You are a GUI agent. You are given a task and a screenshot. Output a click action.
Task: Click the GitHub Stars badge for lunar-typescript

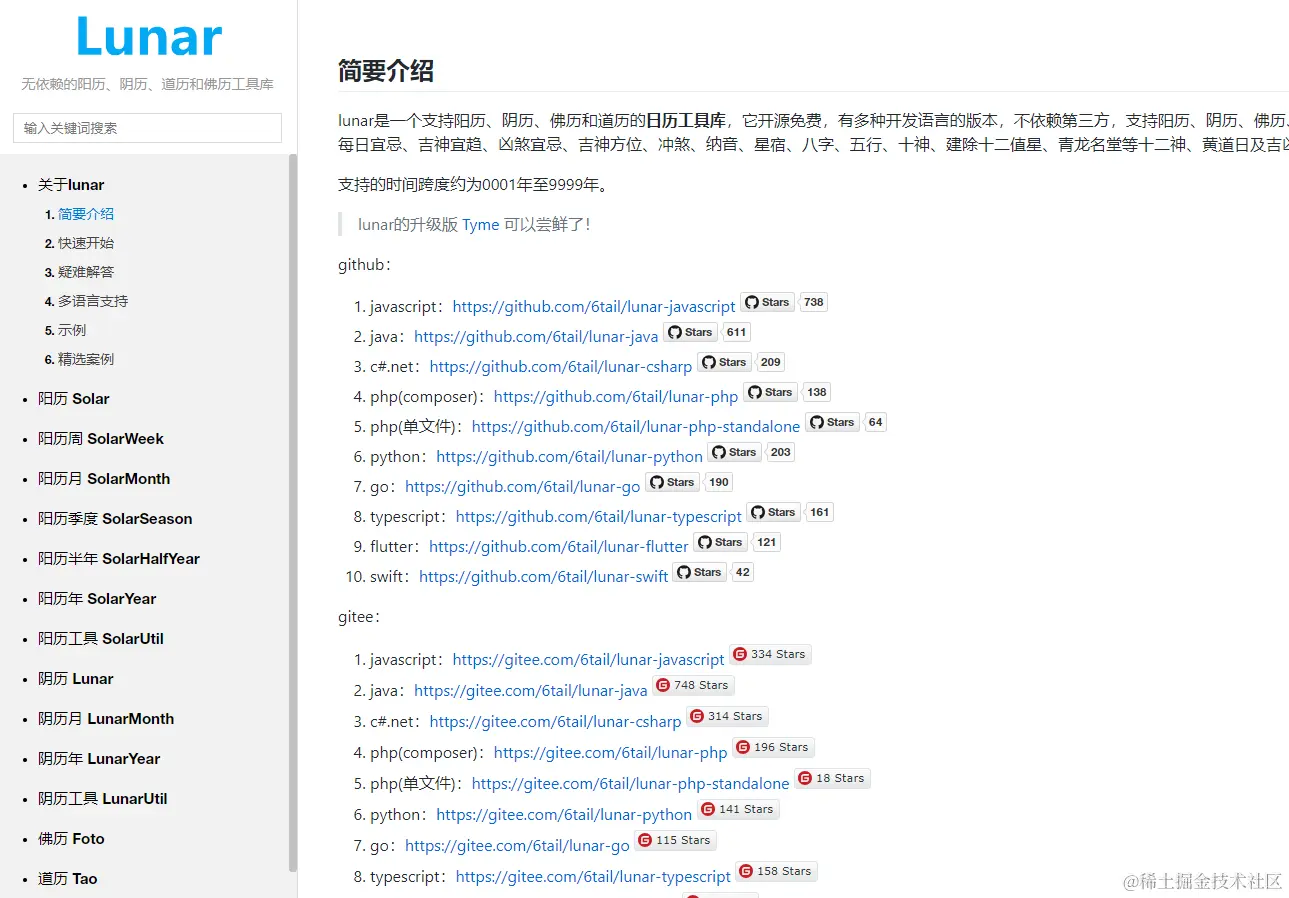(774, 512)
